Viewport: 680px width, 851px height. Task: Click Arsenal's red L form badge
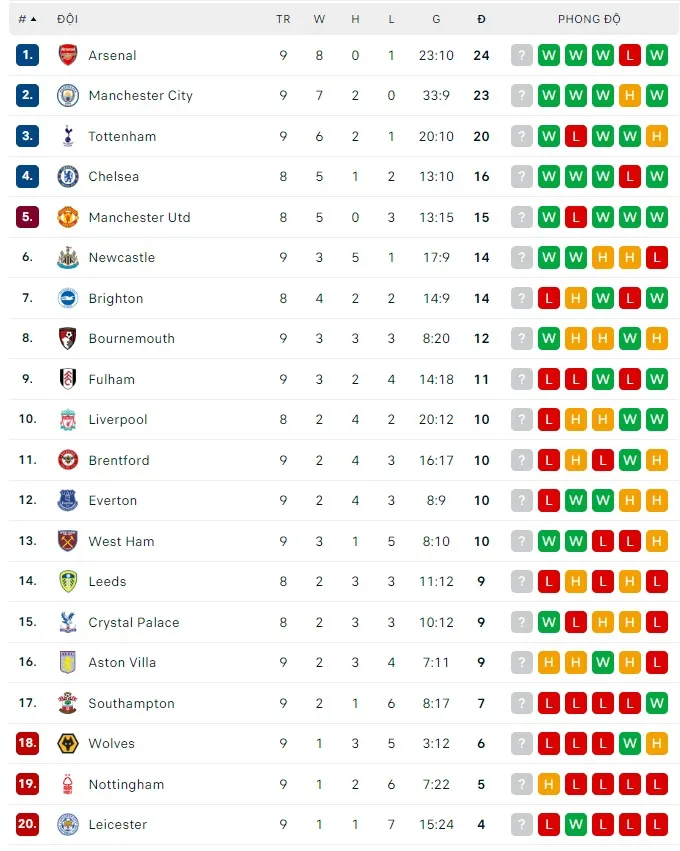coord(630,55)
